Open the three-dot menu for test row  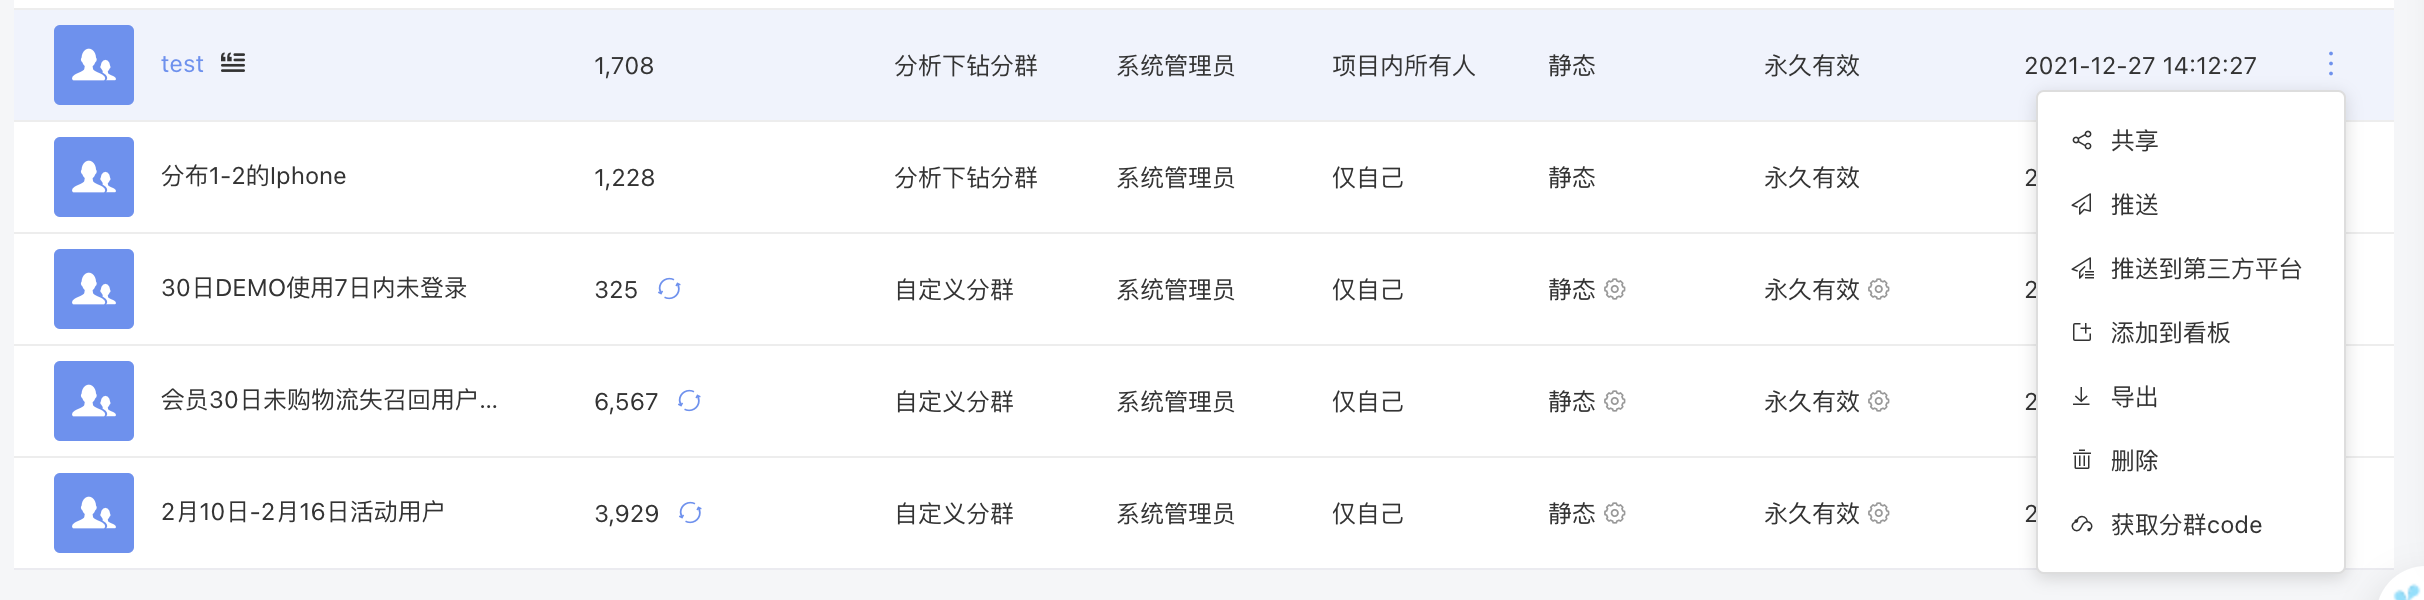2331,64
